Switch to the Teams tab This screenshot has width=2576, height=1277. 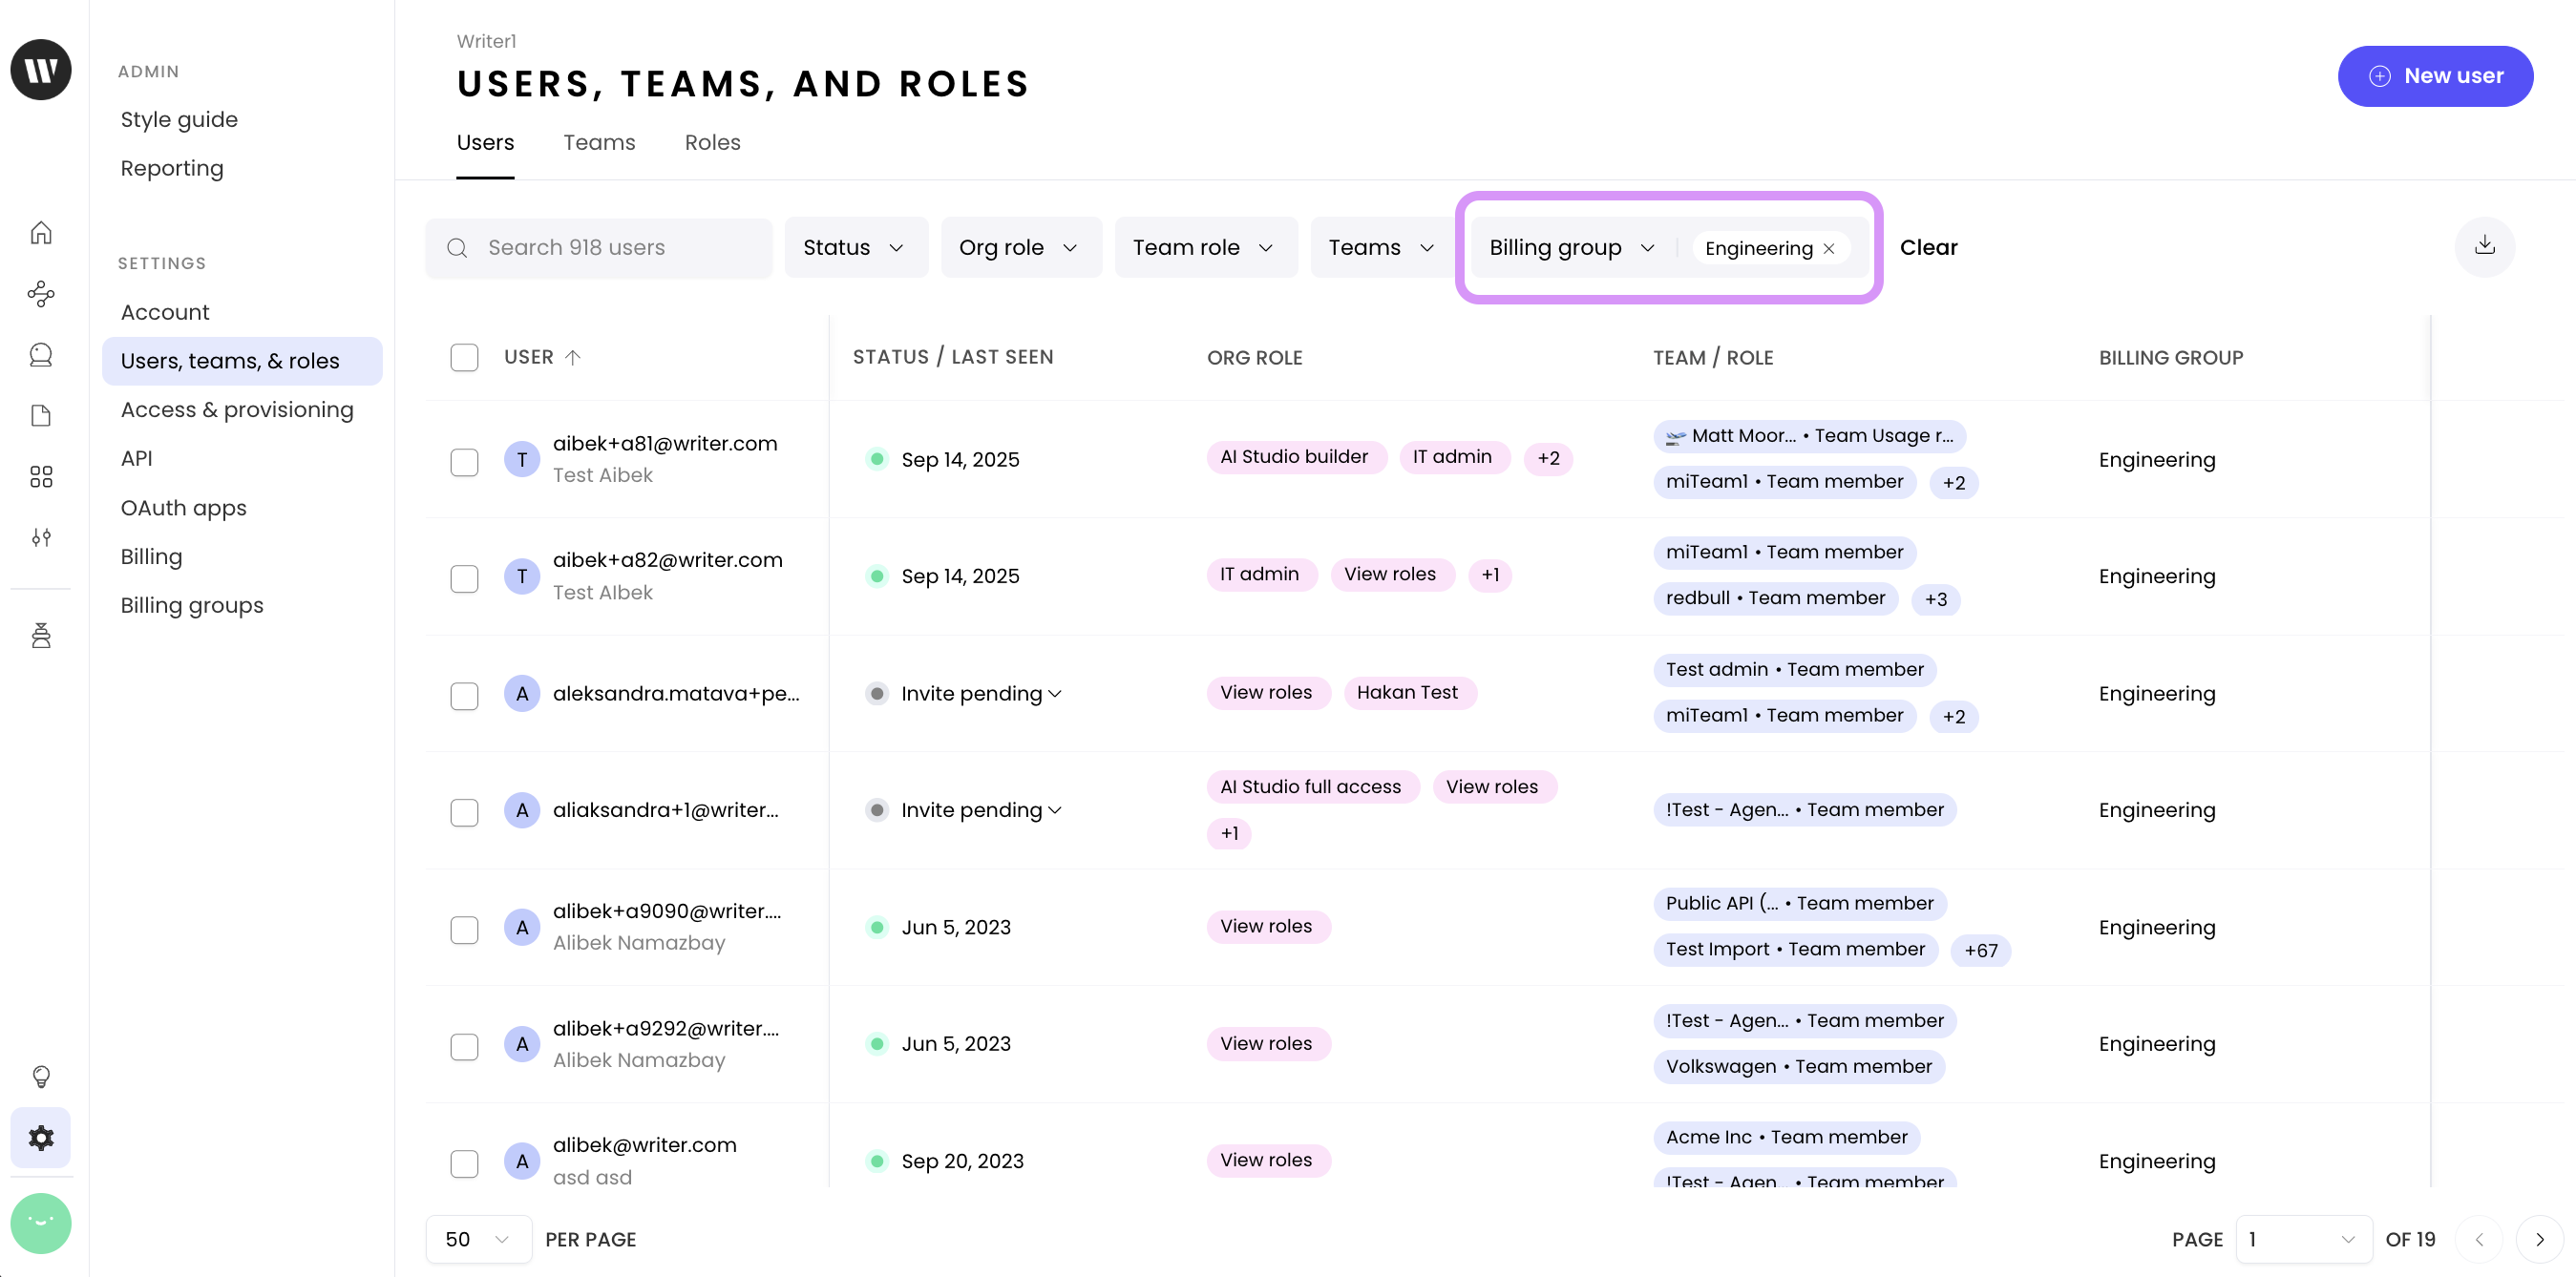point(598,142)
